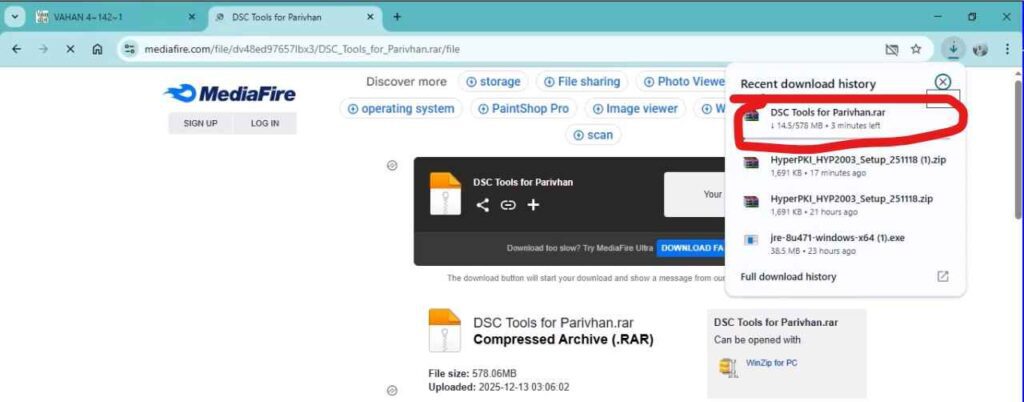This screenshot has width=1024, height=402.
Task: Open the profile avatar menu
Action: tap(980, 49)
